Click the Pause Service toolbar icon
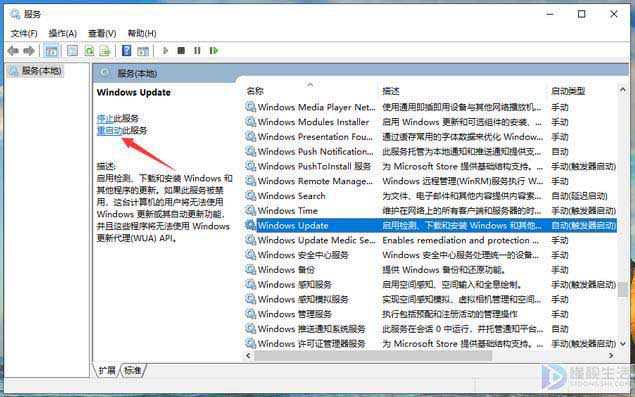 [197, 51]
